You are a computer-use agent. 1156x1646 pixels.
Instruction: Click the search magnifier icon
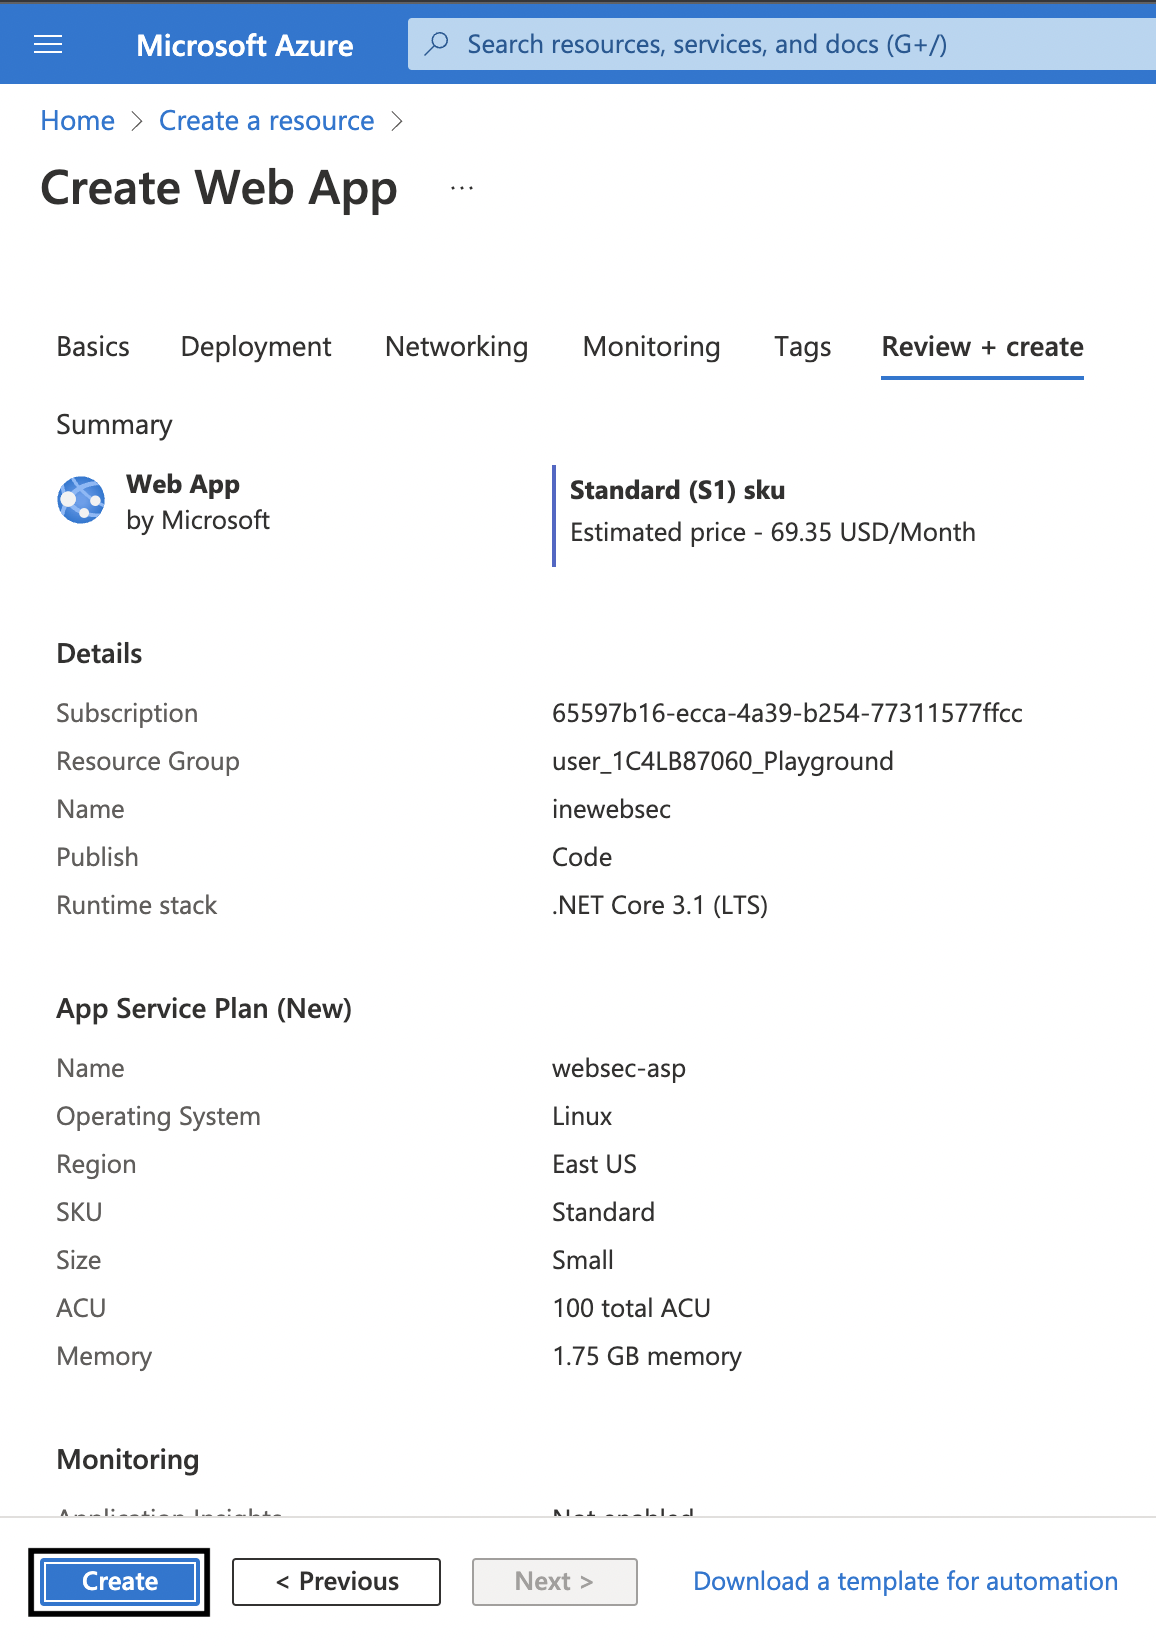pos(437,44)
